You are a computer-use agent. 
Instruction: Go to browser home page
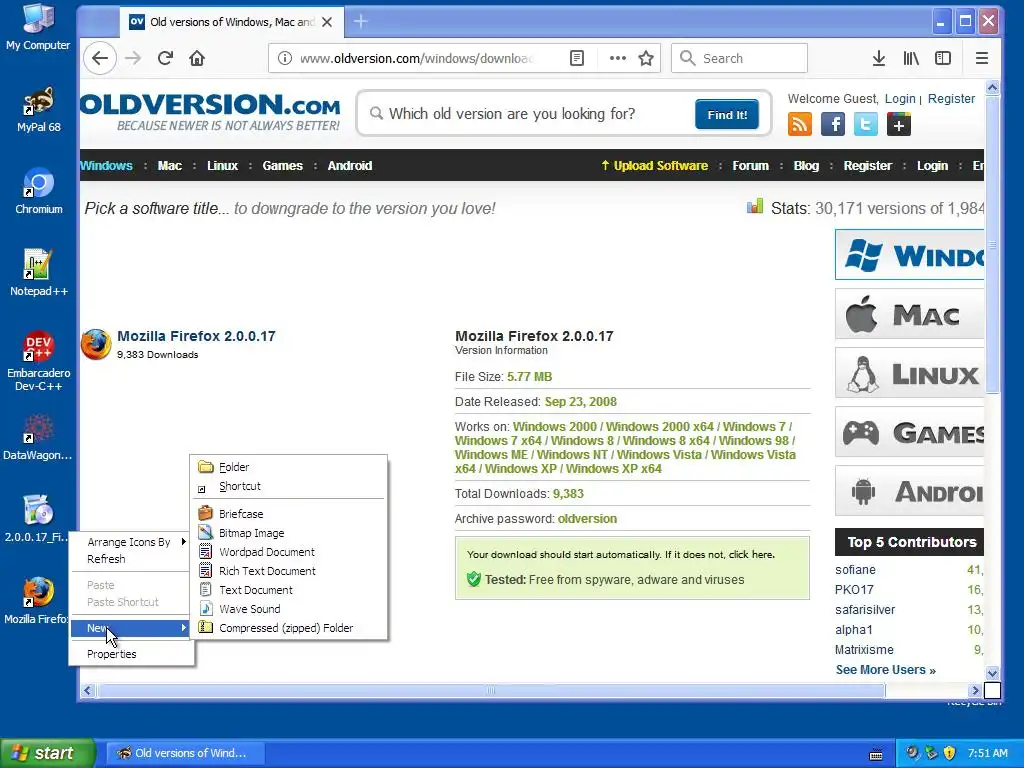tap(197, 58)
